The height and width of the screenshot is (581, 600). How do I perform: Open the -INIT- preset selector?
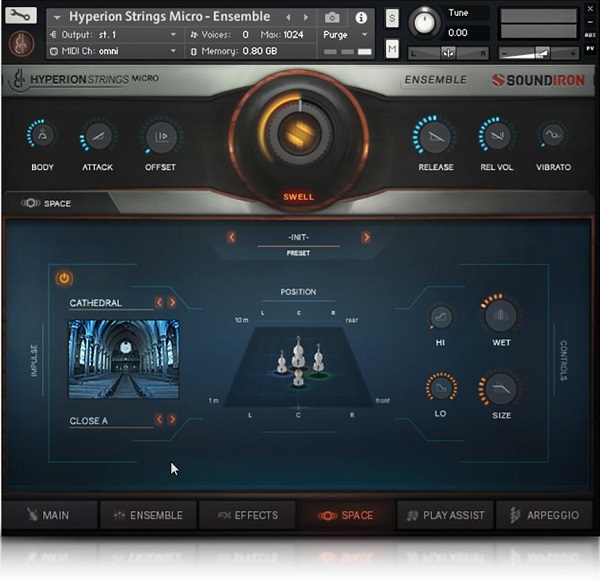click(x=298, y=238)
